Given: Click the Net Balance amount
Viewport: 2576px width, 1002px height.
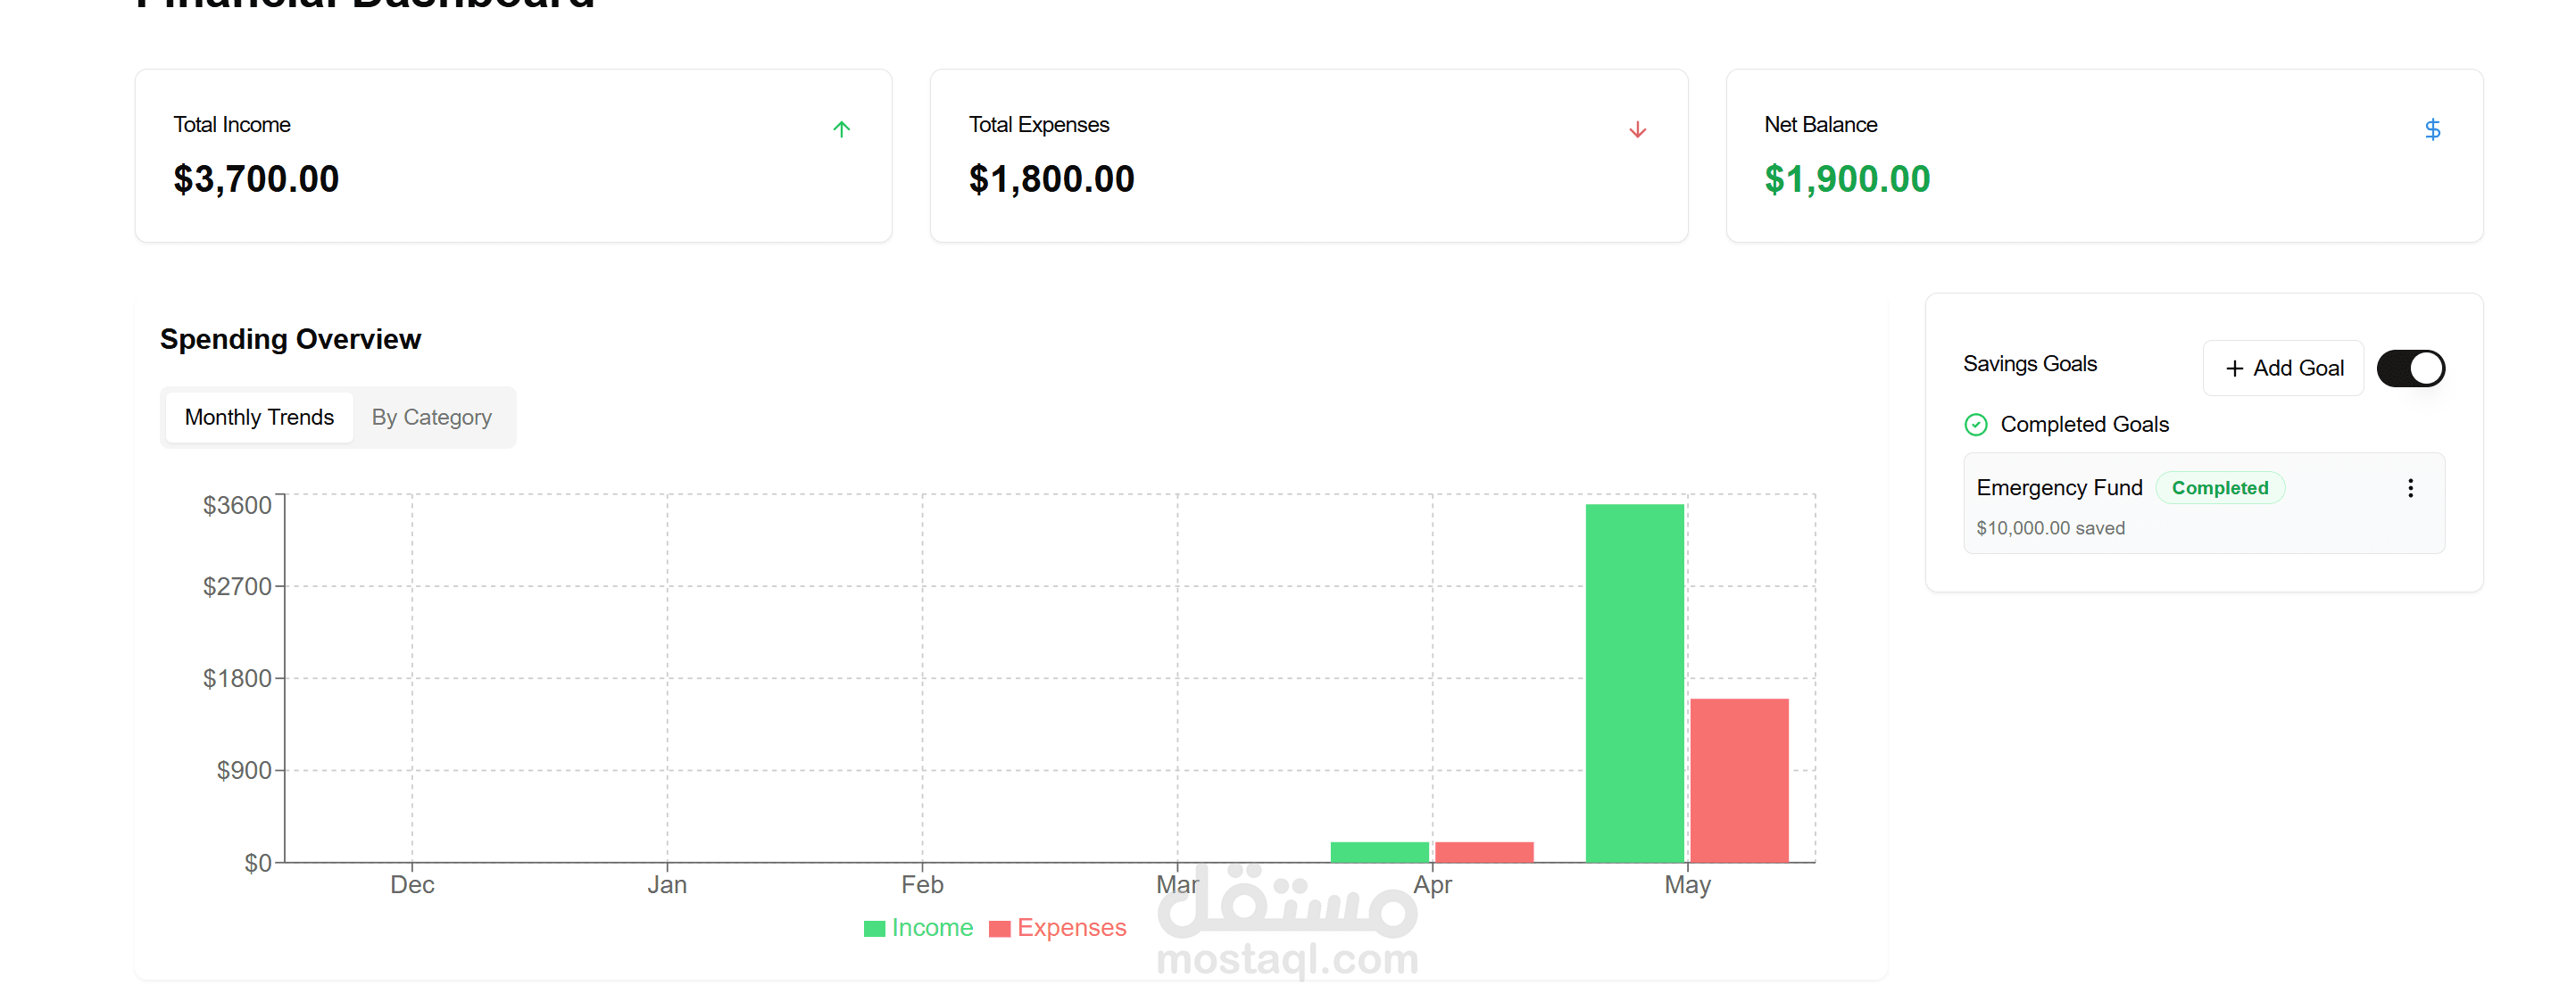Looking at the screenshot, I should tap(1846, 180).
